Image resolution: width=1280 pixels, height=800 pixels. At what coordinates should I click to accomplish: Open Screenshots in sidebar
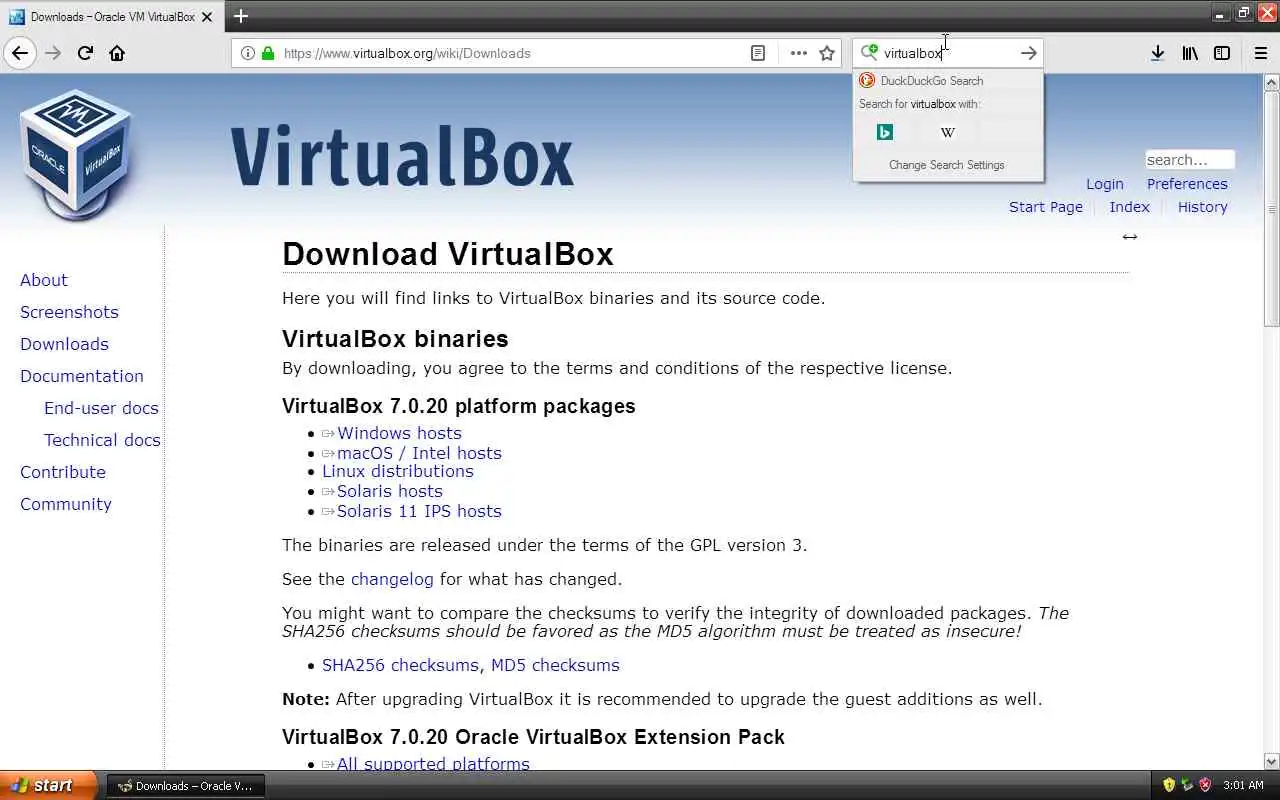point(69,312)
